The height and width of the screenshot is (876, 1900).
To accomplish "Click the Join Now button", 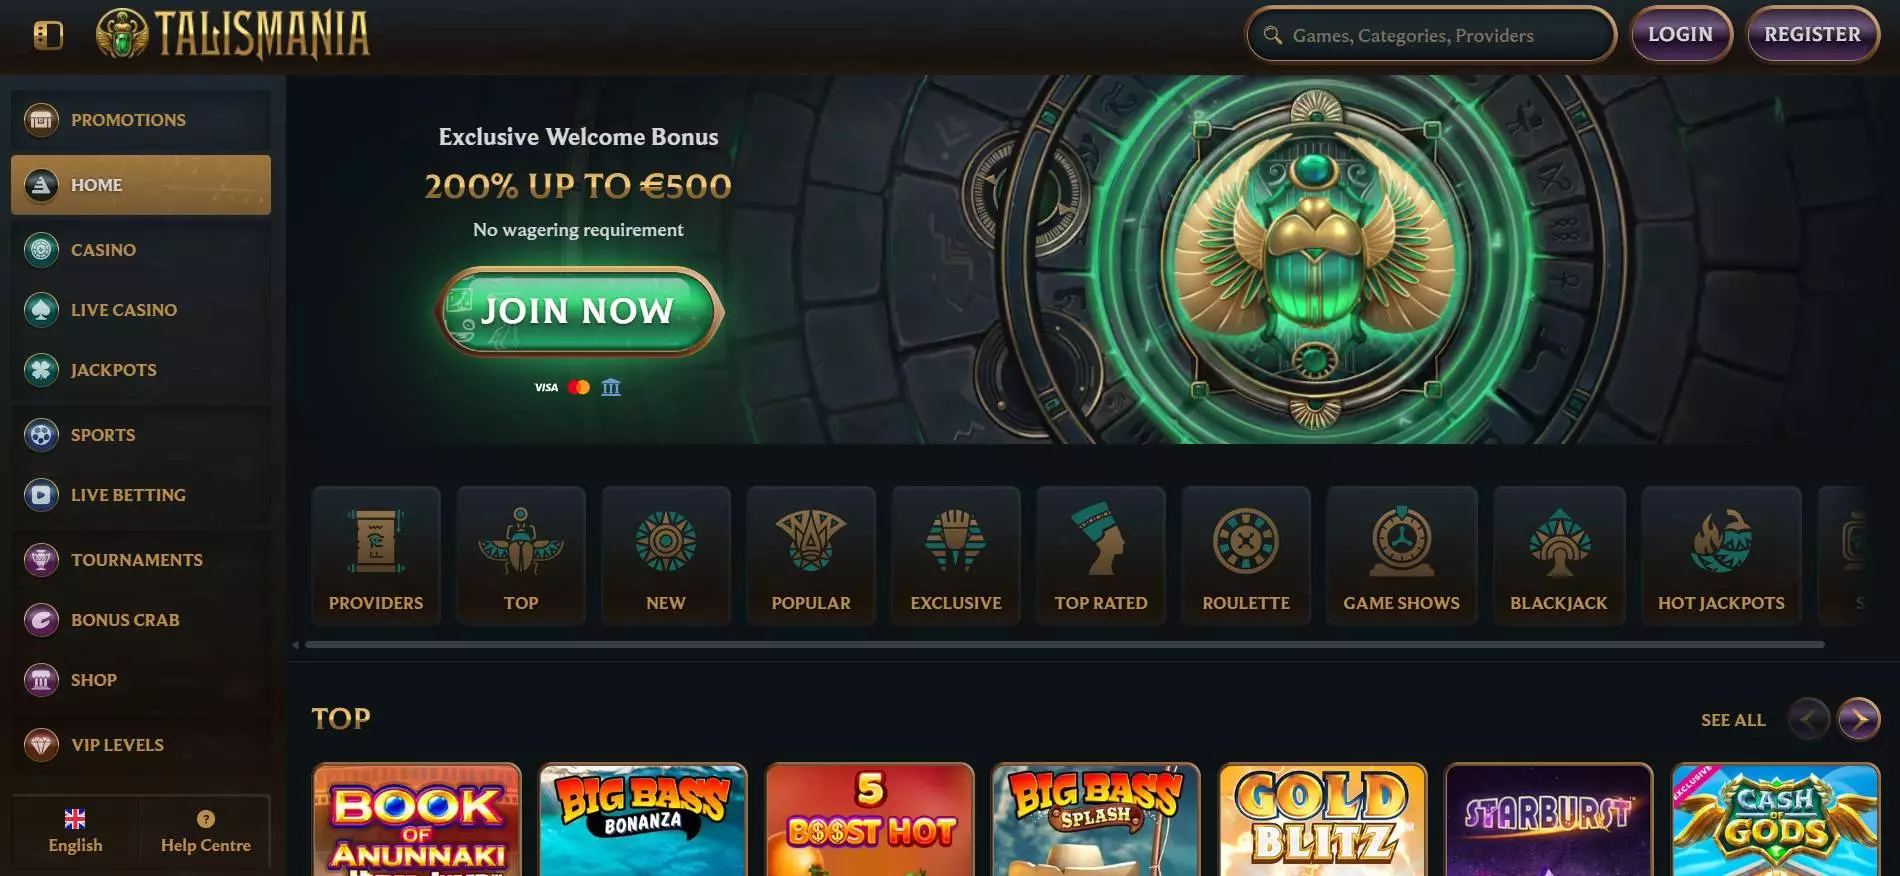I will (578, 311).
